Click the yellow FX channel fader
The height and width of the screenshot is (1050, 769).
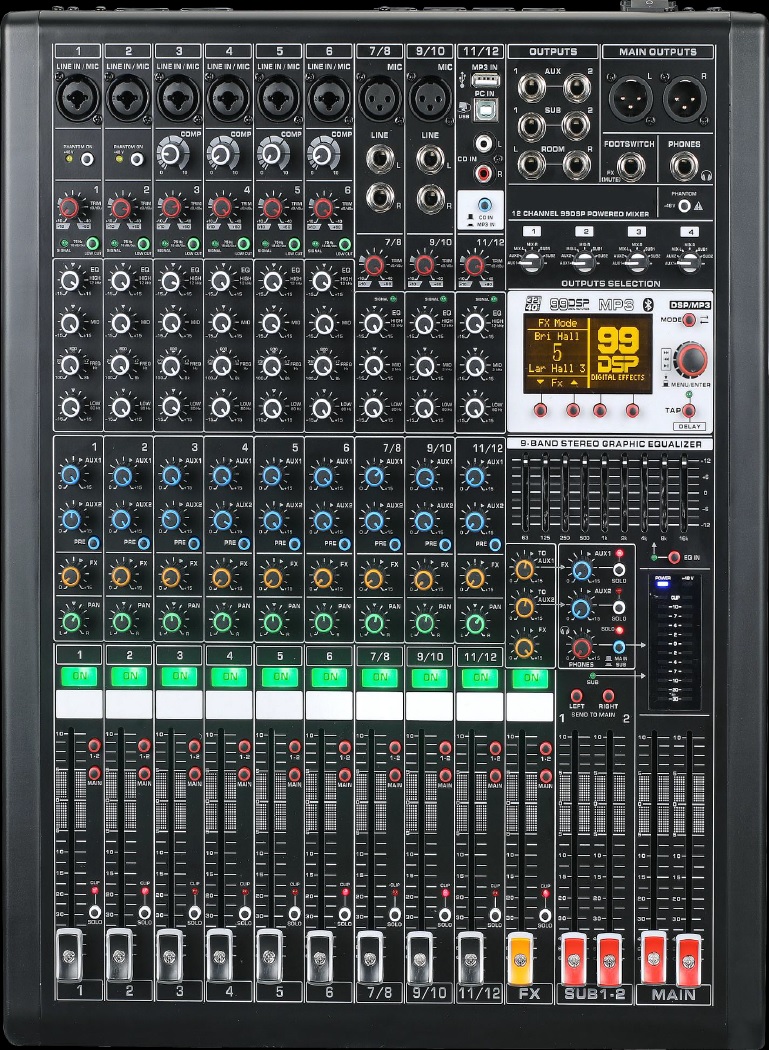521,954
